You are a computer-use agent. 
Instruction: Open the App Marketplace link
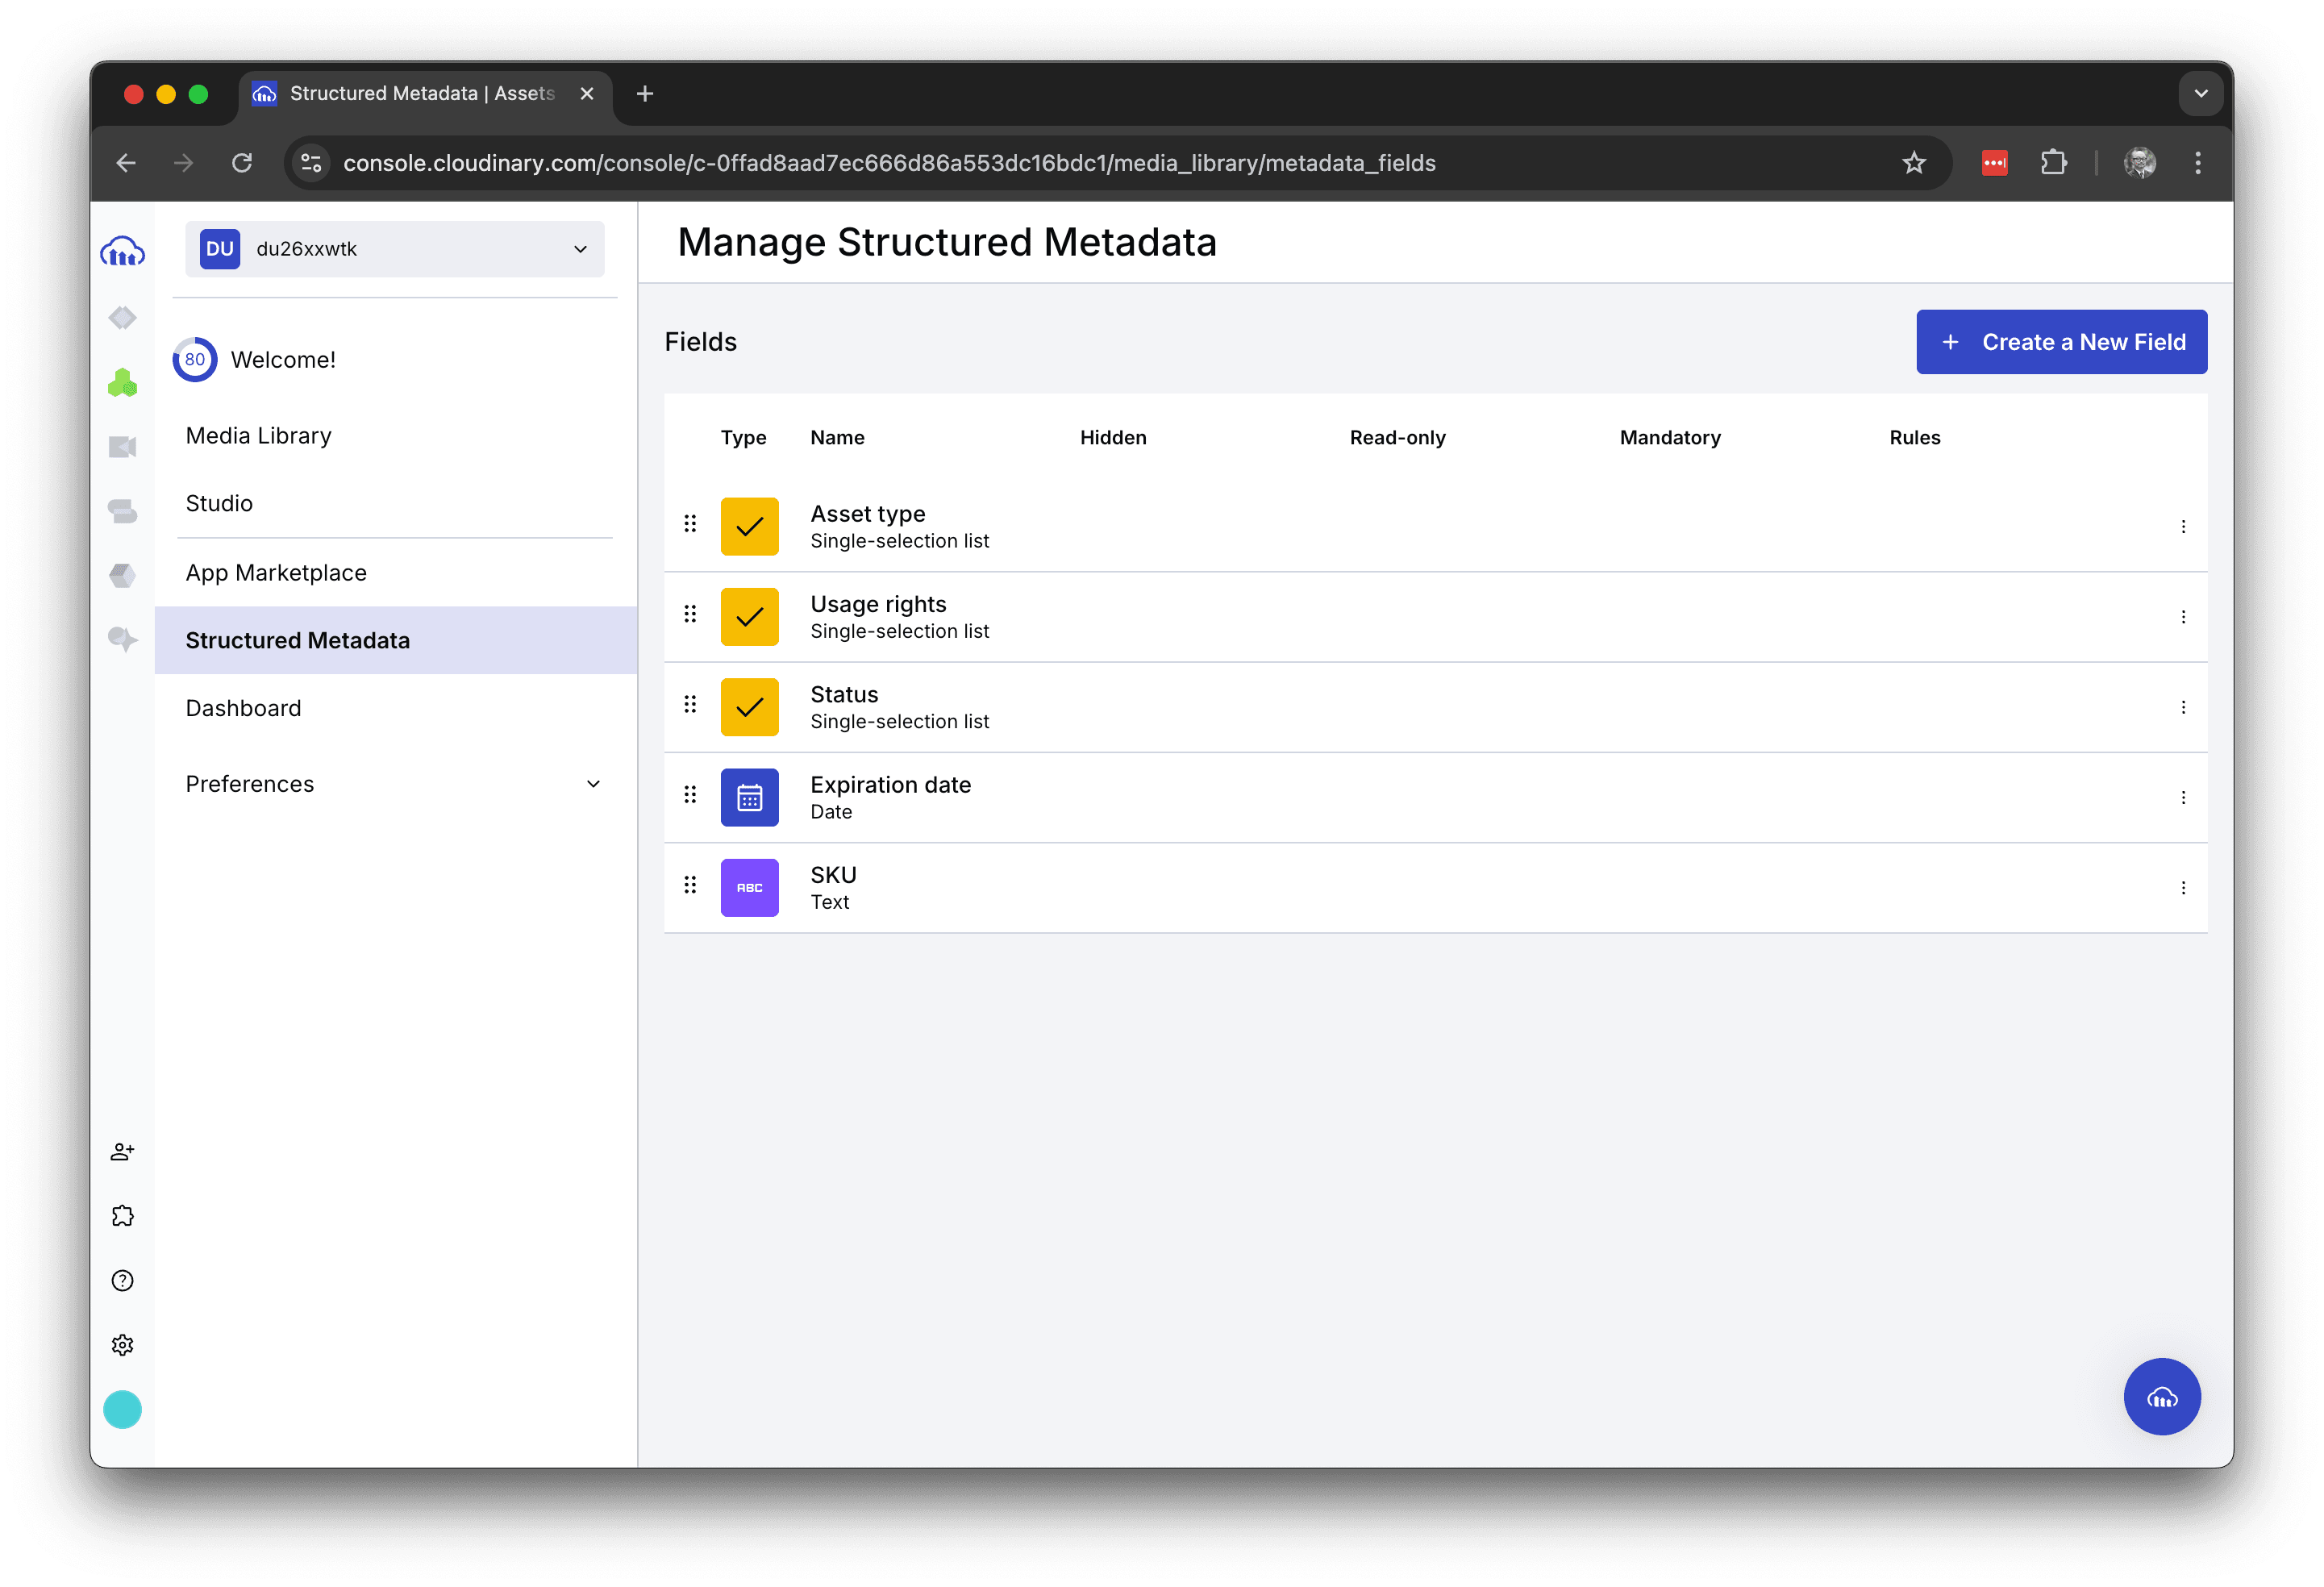click(x=276, y=573)
